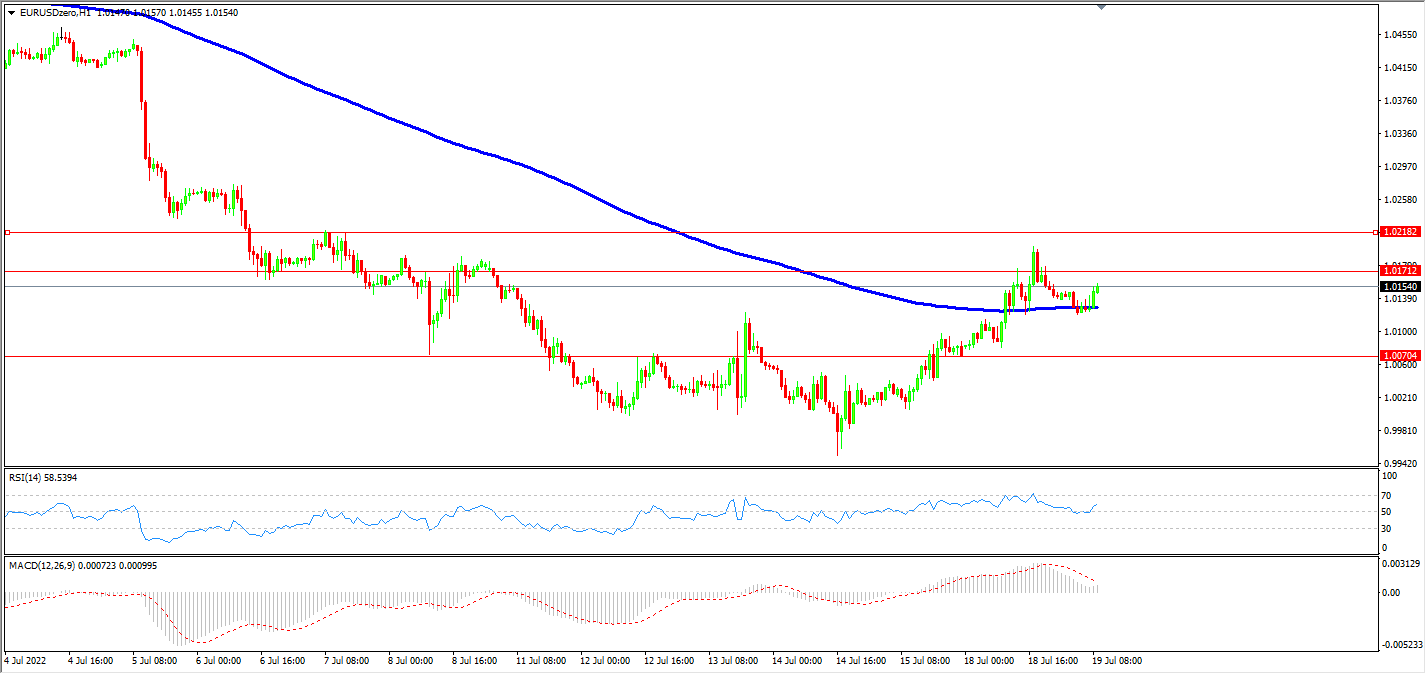Click the 1.03360 price scale value
The width and height of the screenshot is (1426, 674).
pos(1400,134)
